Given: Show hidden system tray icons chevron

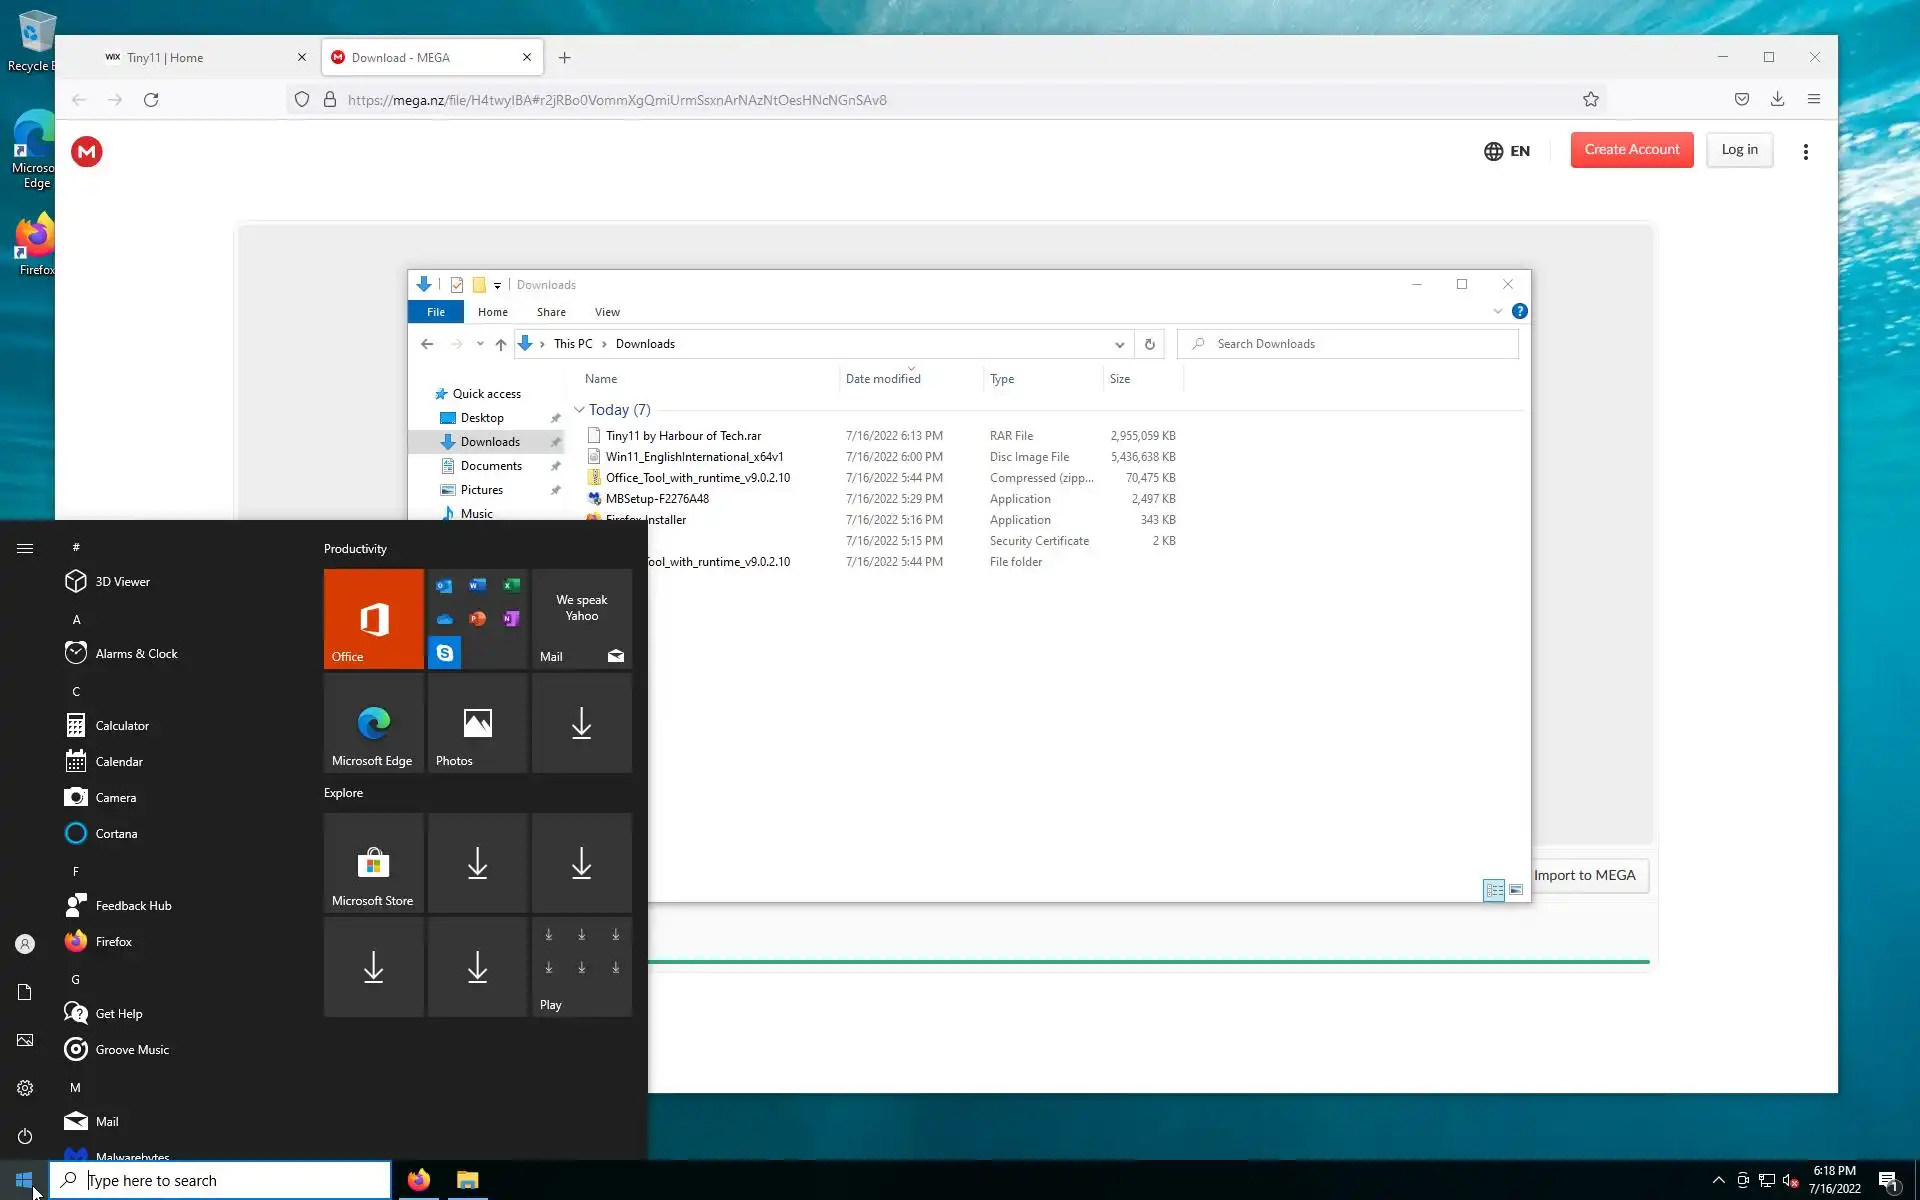Looking at the screenshot, I should pos(1718,1180).
